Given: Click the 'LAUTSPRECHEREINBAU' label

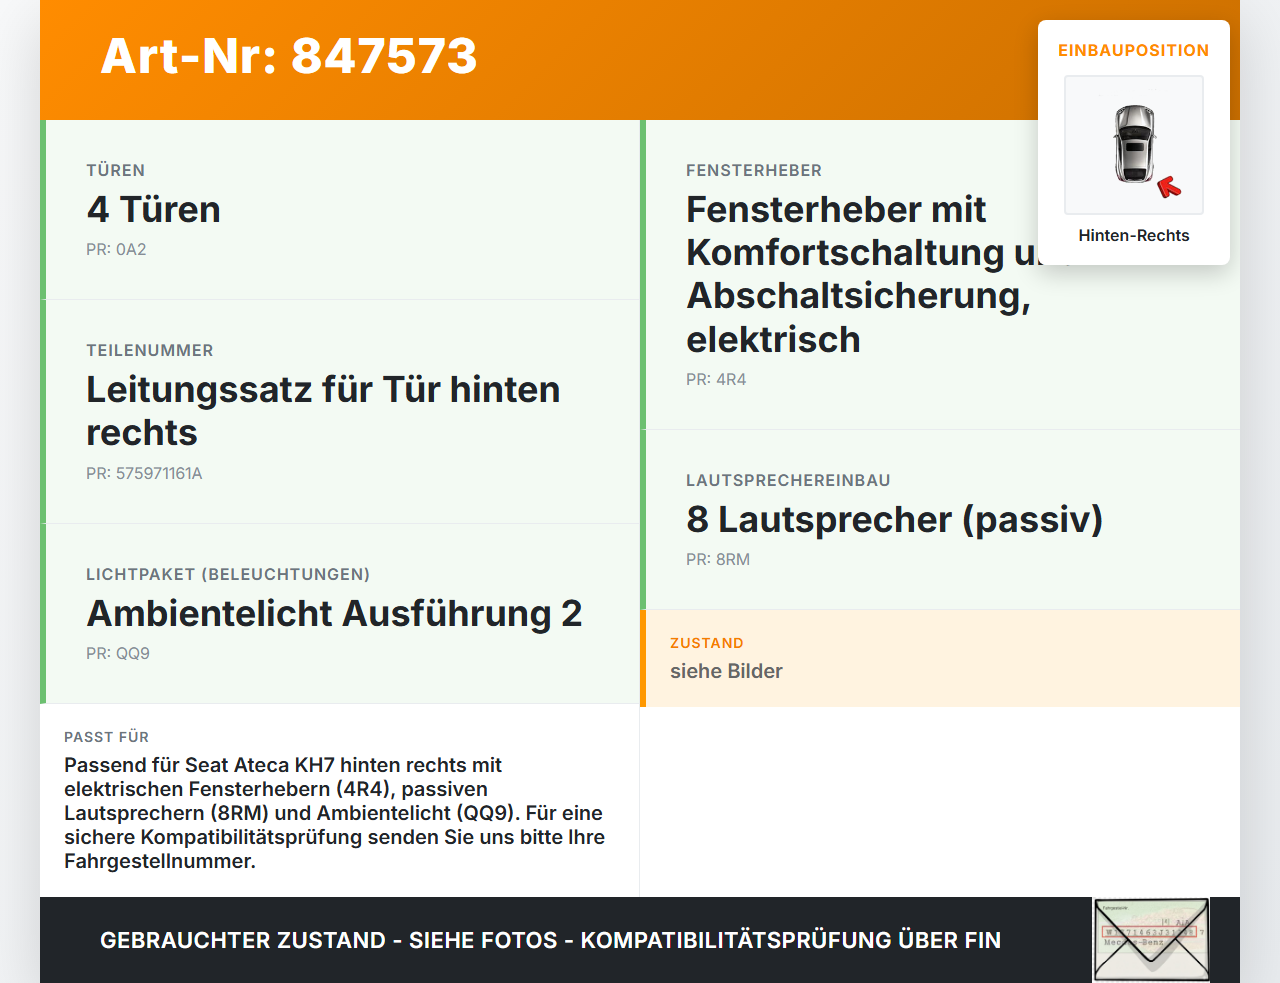Looking at the screenshot, I should pyautogui.click(x=788, y=480).
